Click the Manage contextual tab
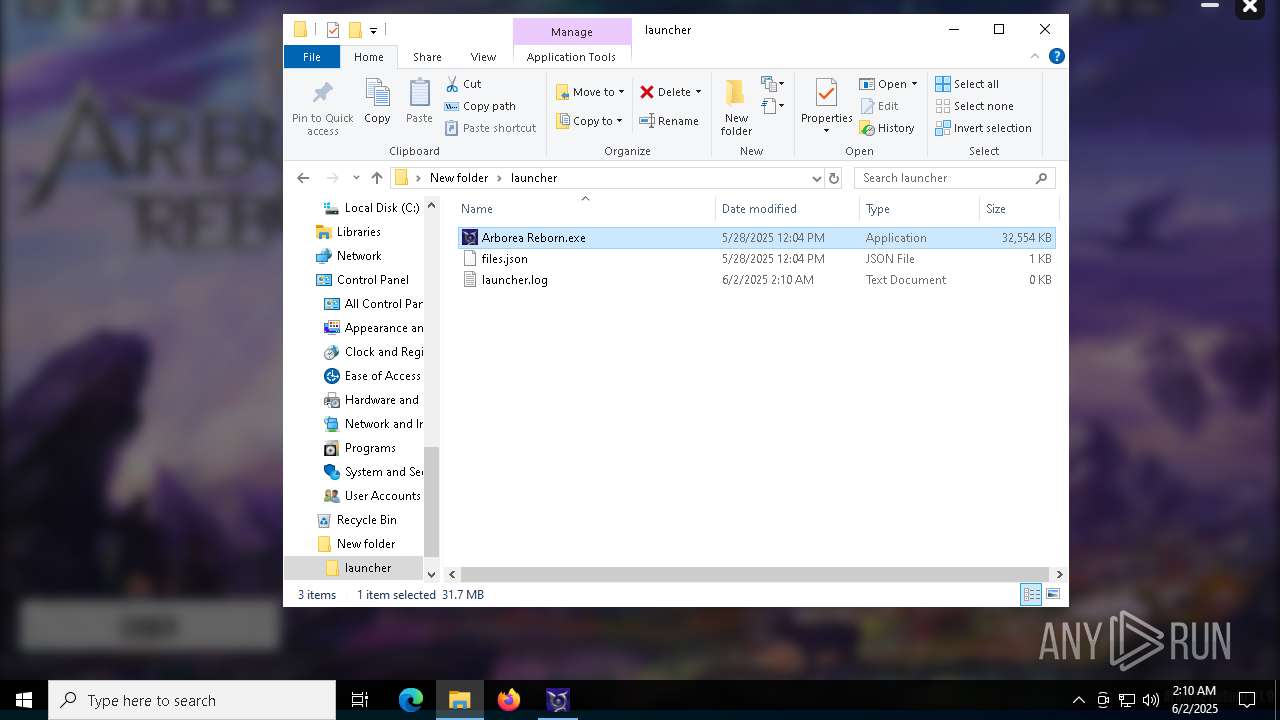Viewport: 1280px width, 720px height. pos(572,32)
